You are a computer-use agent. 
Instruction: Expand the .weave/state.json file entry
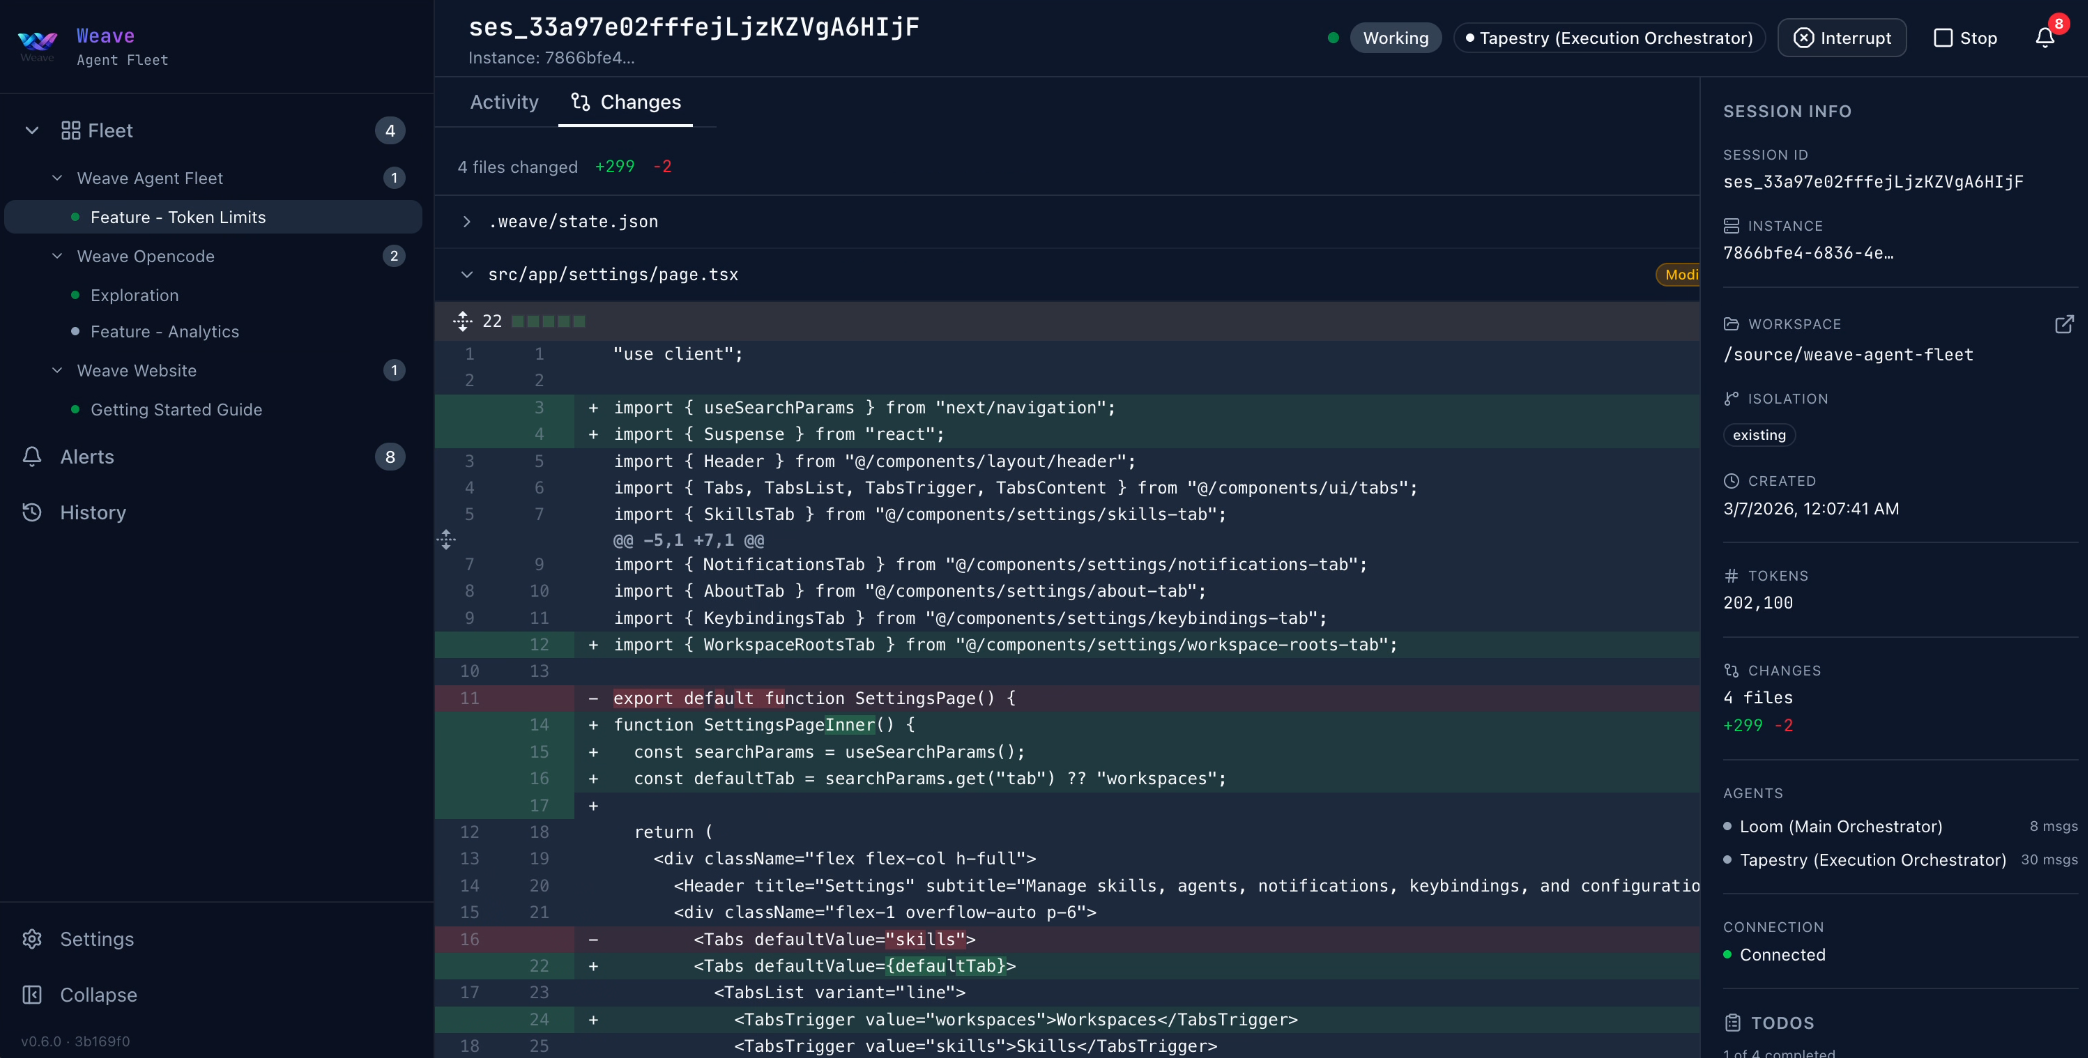(x=466, y=221)
